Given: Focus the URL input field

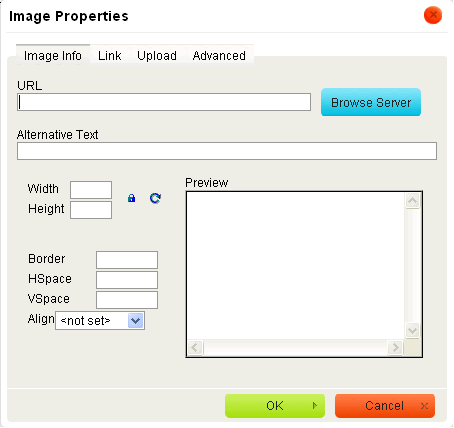Looking at the screenshot, I should [164, 102].
